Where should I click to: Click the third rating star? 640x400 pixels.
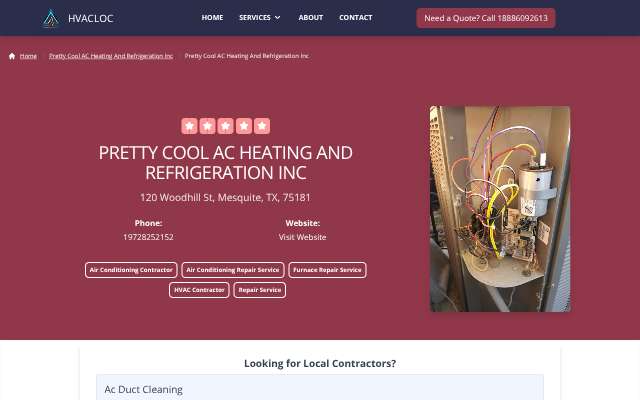click(226, 126)
